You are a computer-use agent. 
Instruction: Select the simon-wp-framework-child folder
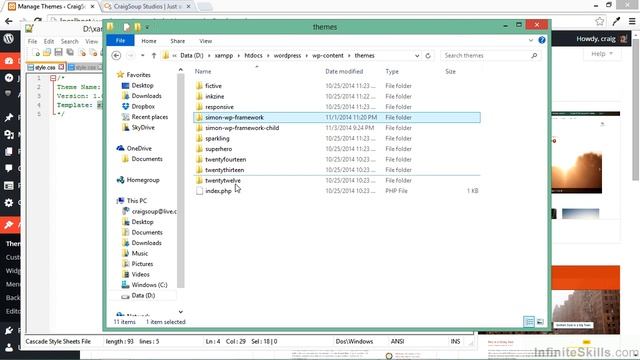242,128
